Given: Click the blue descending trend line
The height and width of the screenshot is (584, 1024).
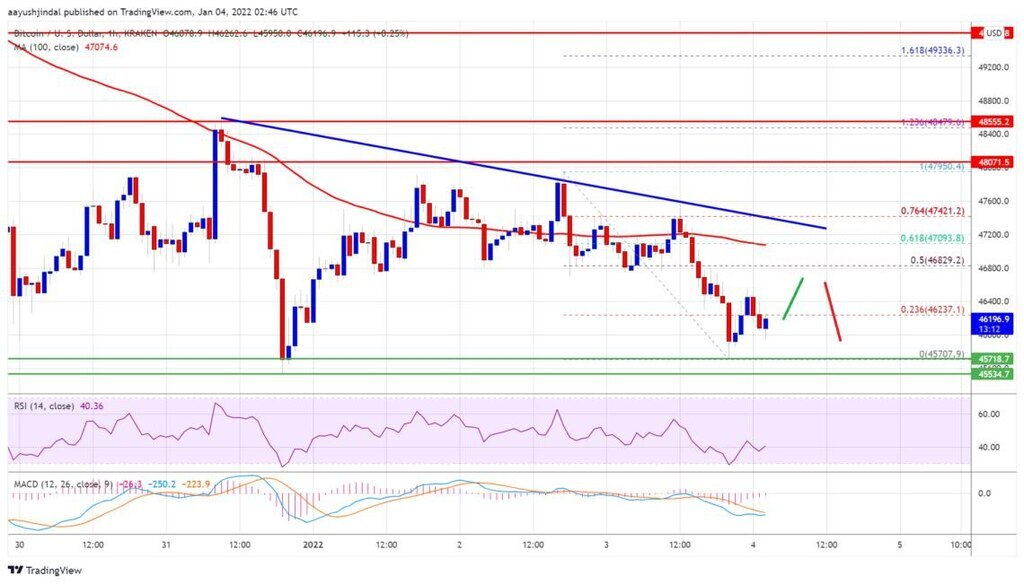Looking at the screenshot, I should pos(524,173).
